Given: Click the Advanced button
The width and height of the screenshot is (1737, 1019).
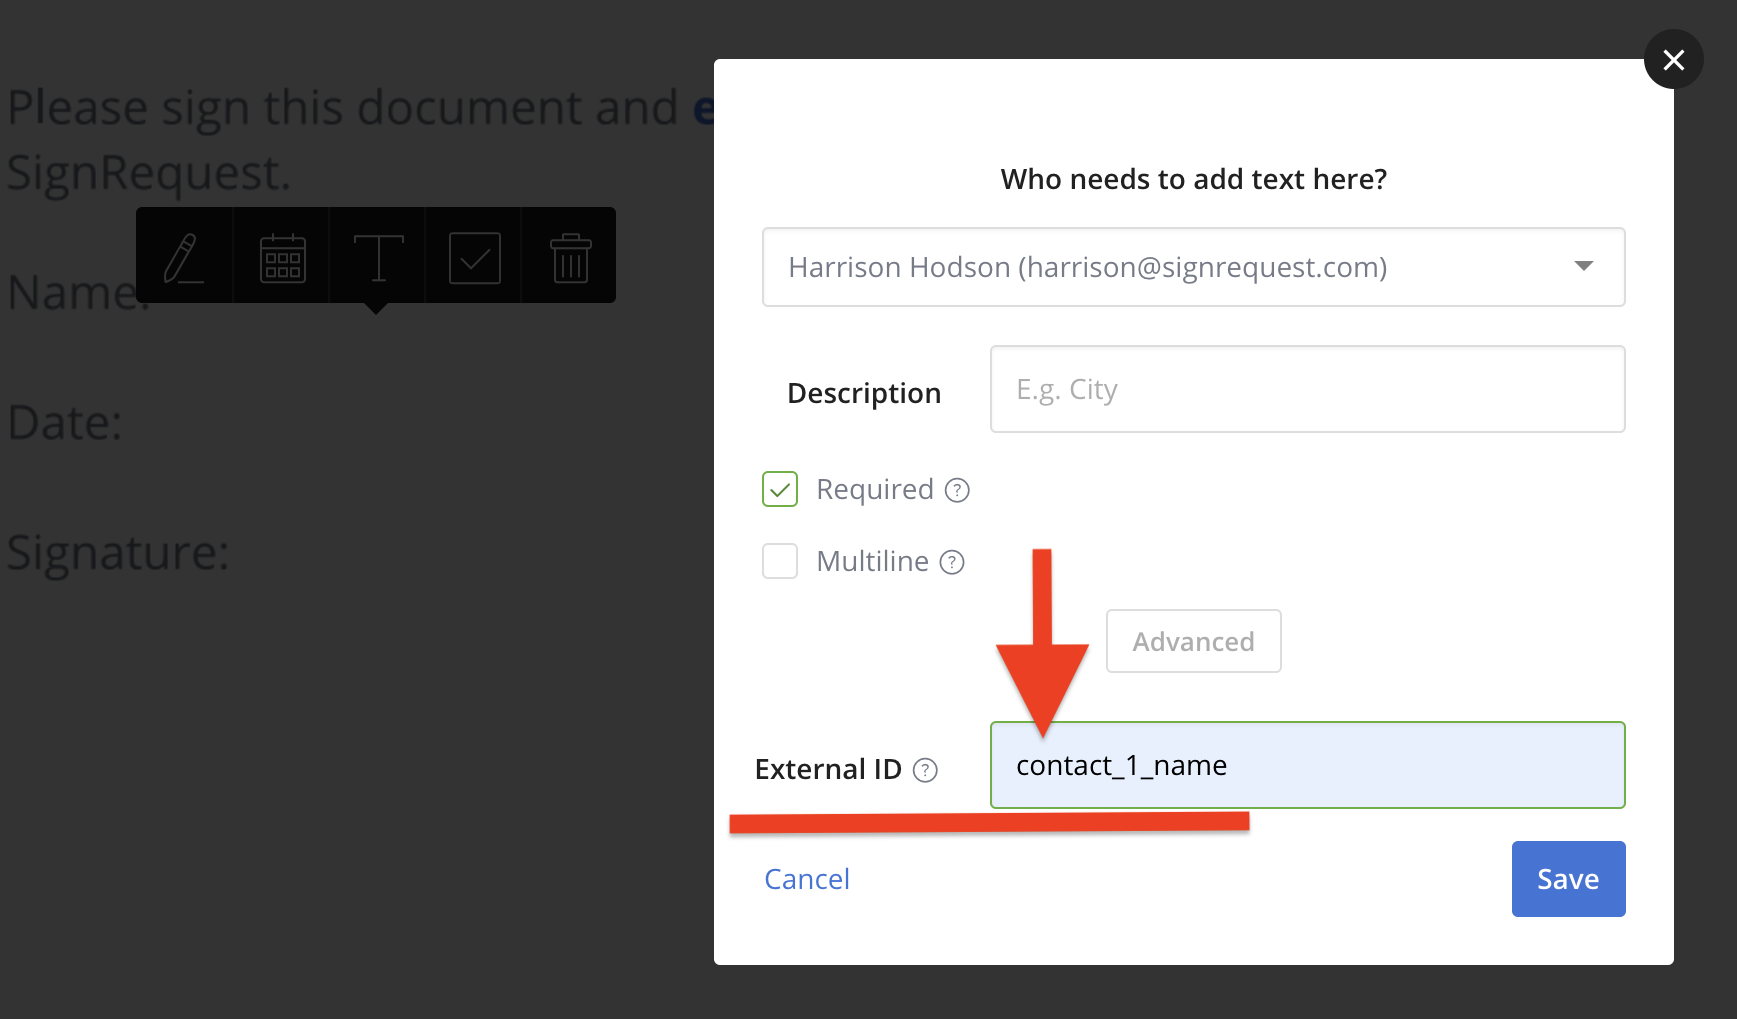Looking at the screenshot, I should point(1193,641).
